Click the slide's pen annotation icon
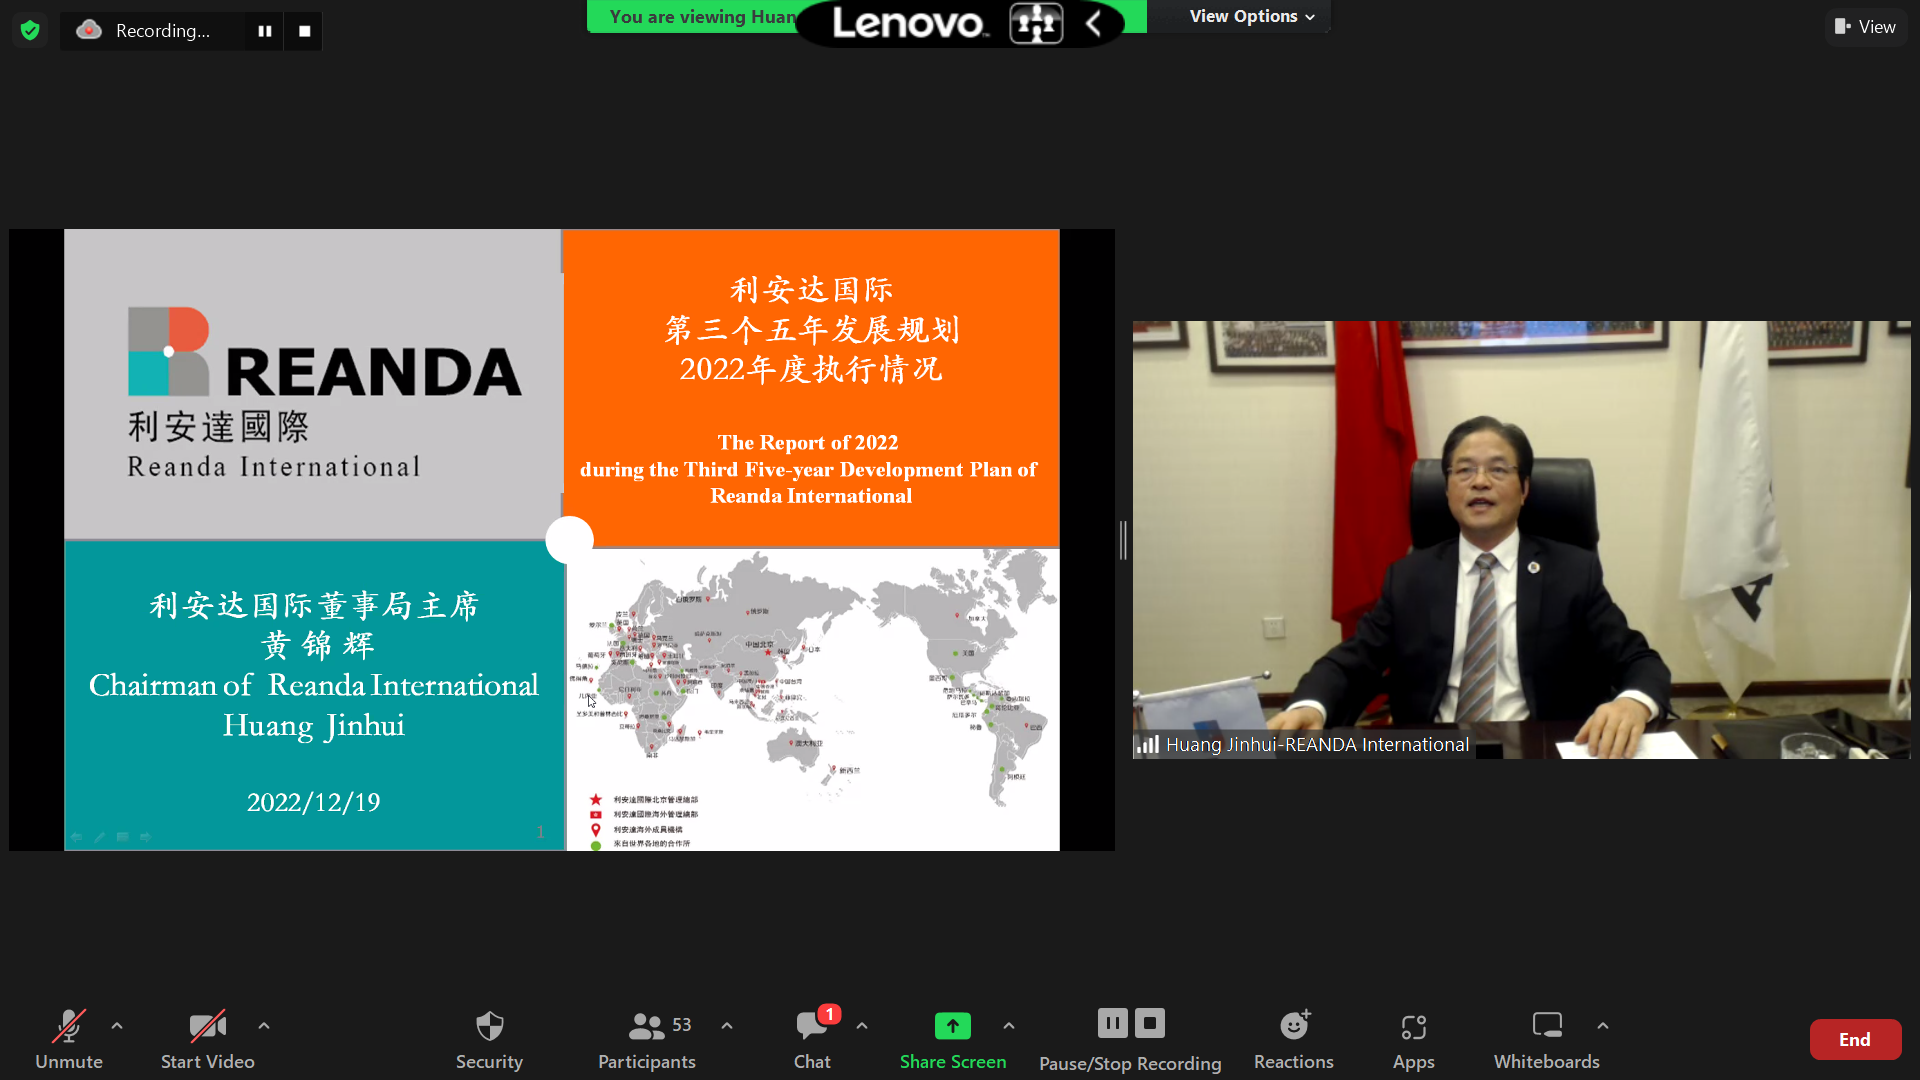Image resolution: width=1920 pixels, height=1080 pixels. point(99,837)
